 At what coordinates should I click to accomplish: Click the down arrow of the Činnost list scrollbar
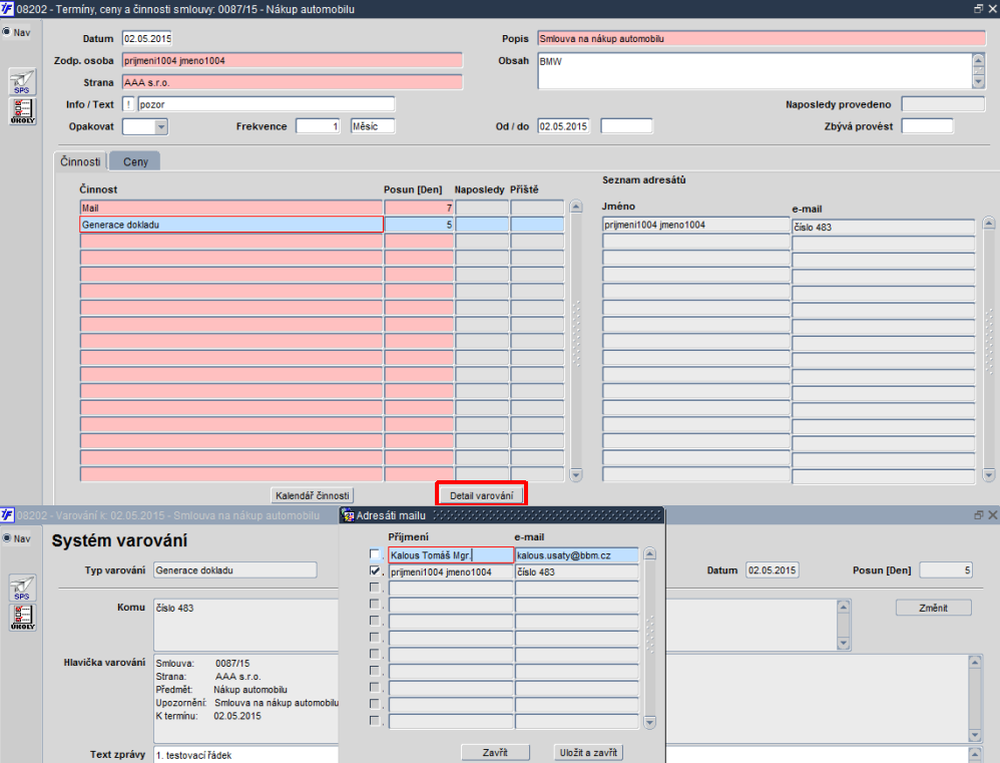[x=575, y=475]
